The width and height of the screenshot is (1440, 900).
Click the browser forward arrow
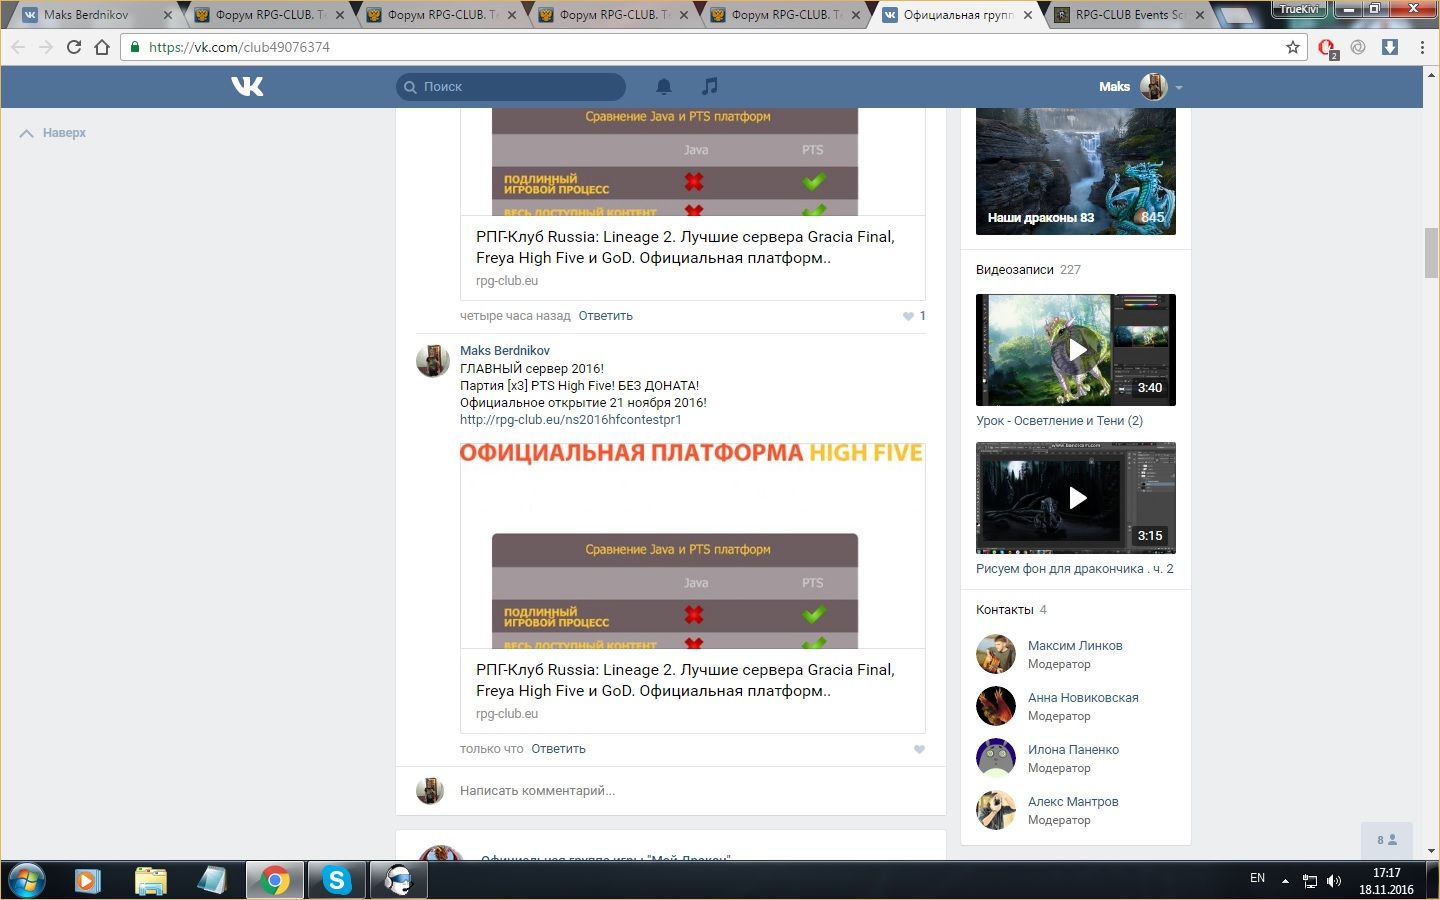[46, 47]
